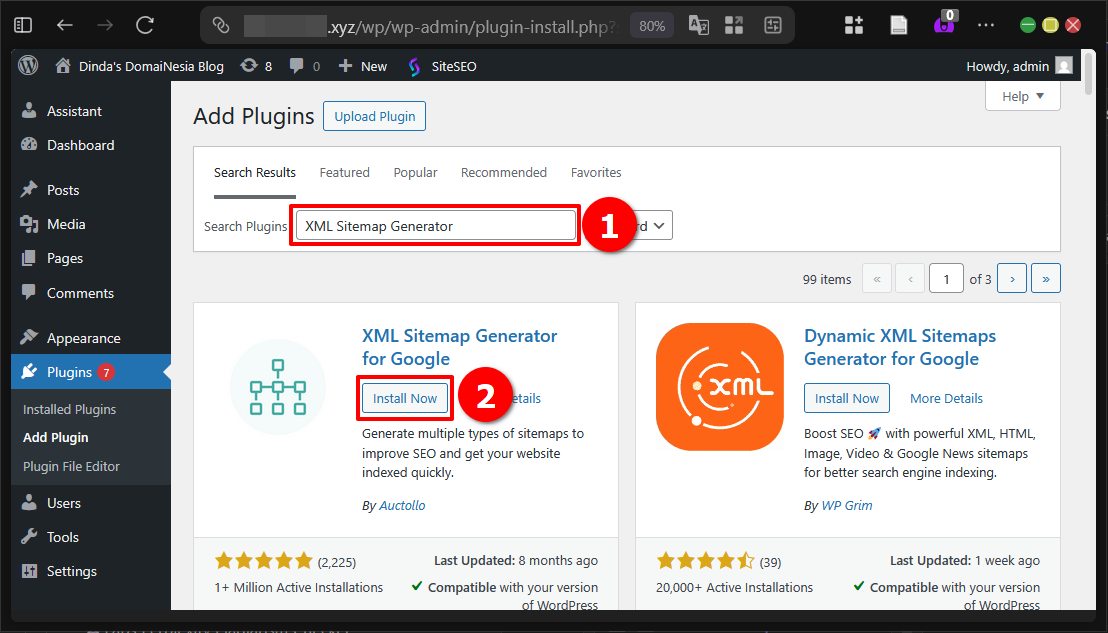Open the Howdy, admin account menu
1108x633 pixels.
click(1010, 65)
